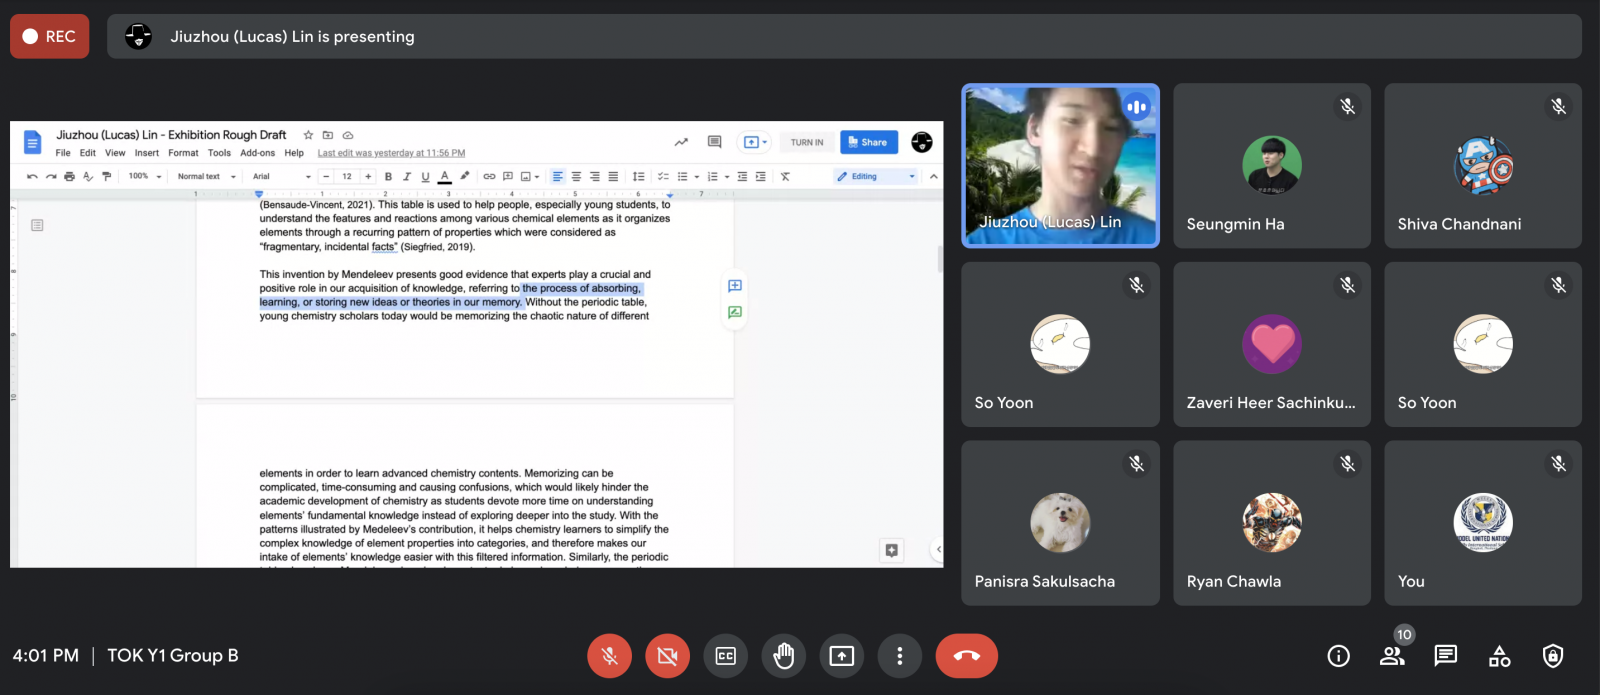Open the Format menu in Docs
This screenshot has height=695, width=1600.
183,153
